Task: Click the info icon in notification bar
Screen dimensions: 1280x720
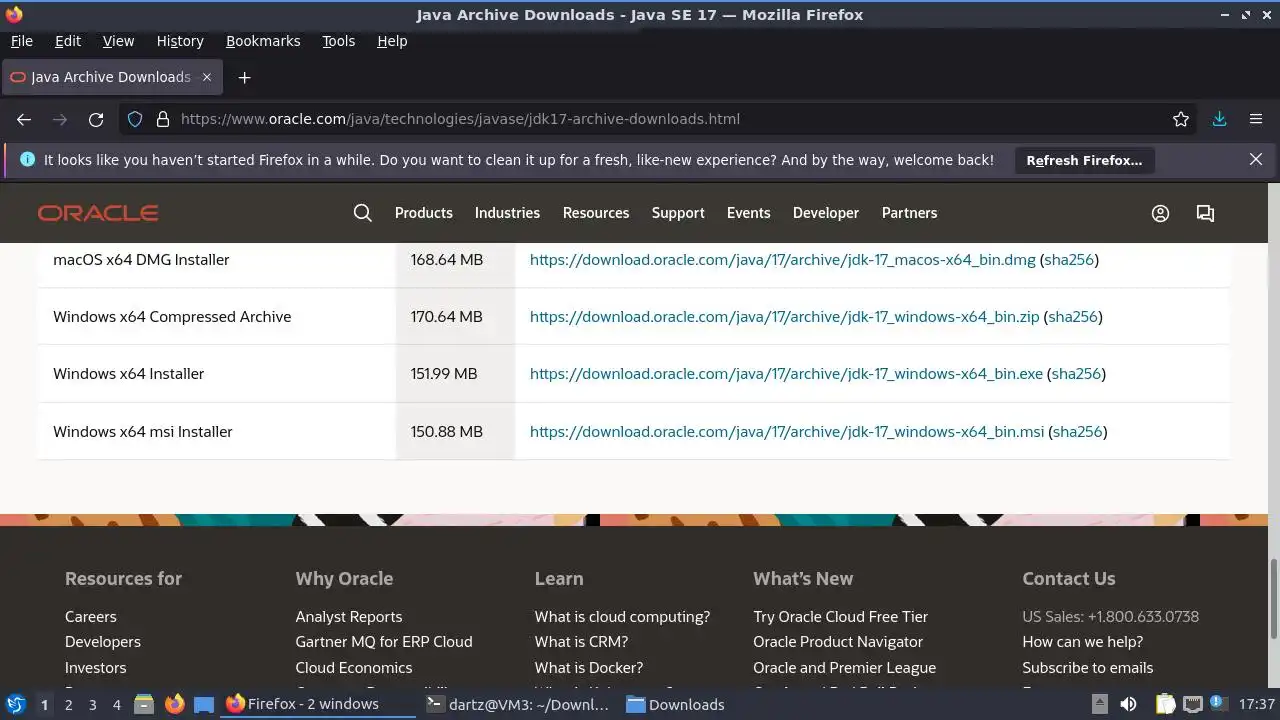Action: [x=27, y=159]
